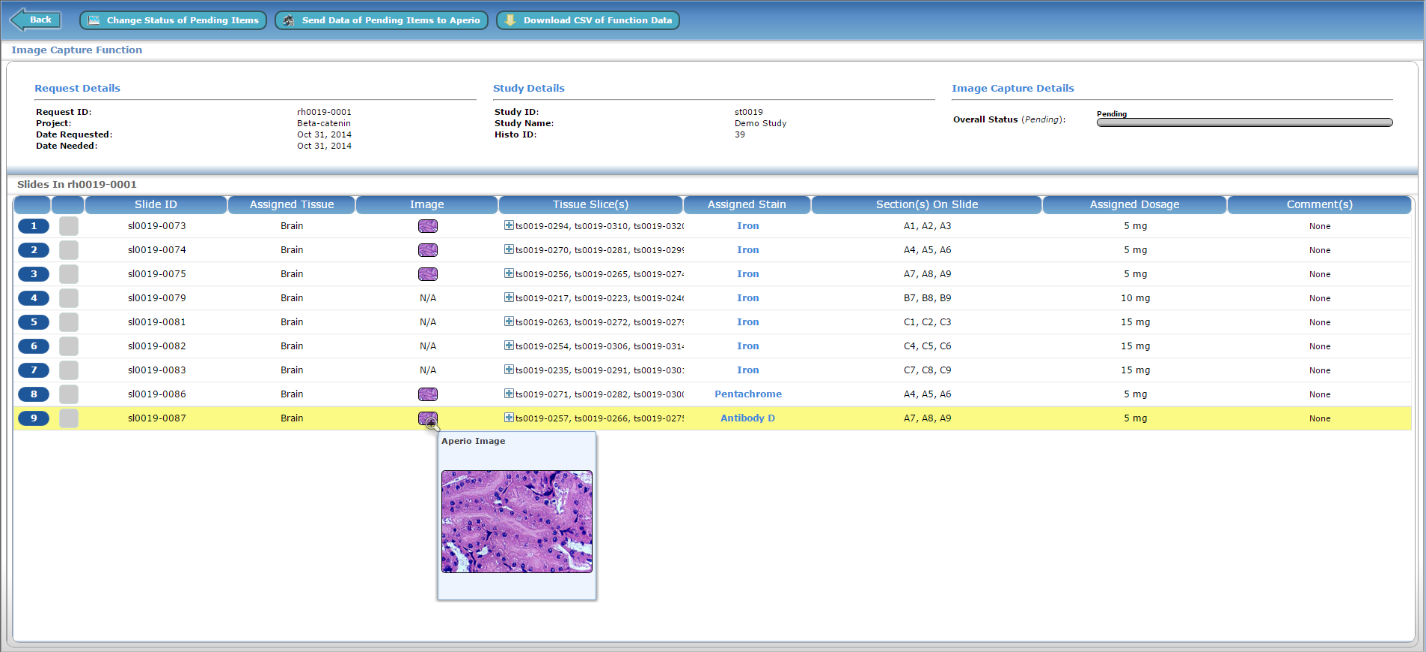Select the grey checkbox for slide sl0019-0083
Screen dimensions: 1426x652
(x=69, y=370)
